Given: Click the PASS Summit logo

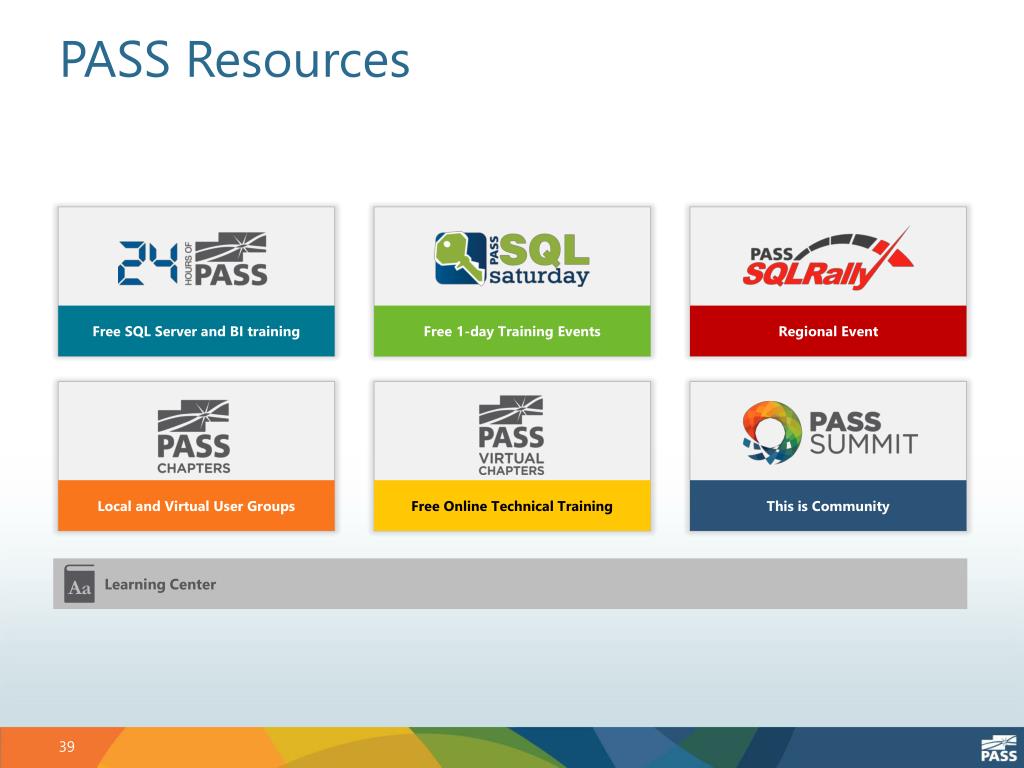Looking at the screenshot, I should pos(829,432).
